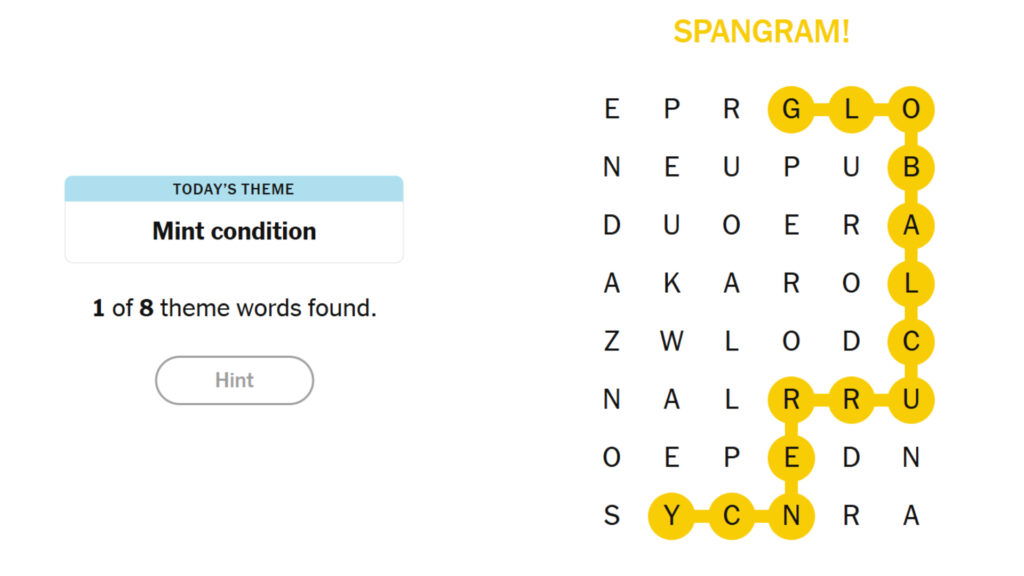The image size is (1024, 576).
Task: Click the final letter A in the bottom-right corner
Action: (x=910, y=516)
